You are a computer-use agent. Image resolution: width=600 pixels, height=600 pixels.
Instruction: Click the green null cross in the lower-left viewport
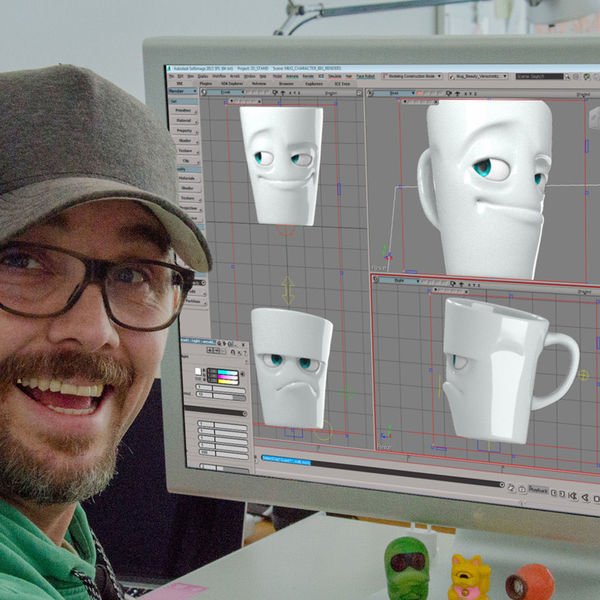pos(346,393)
